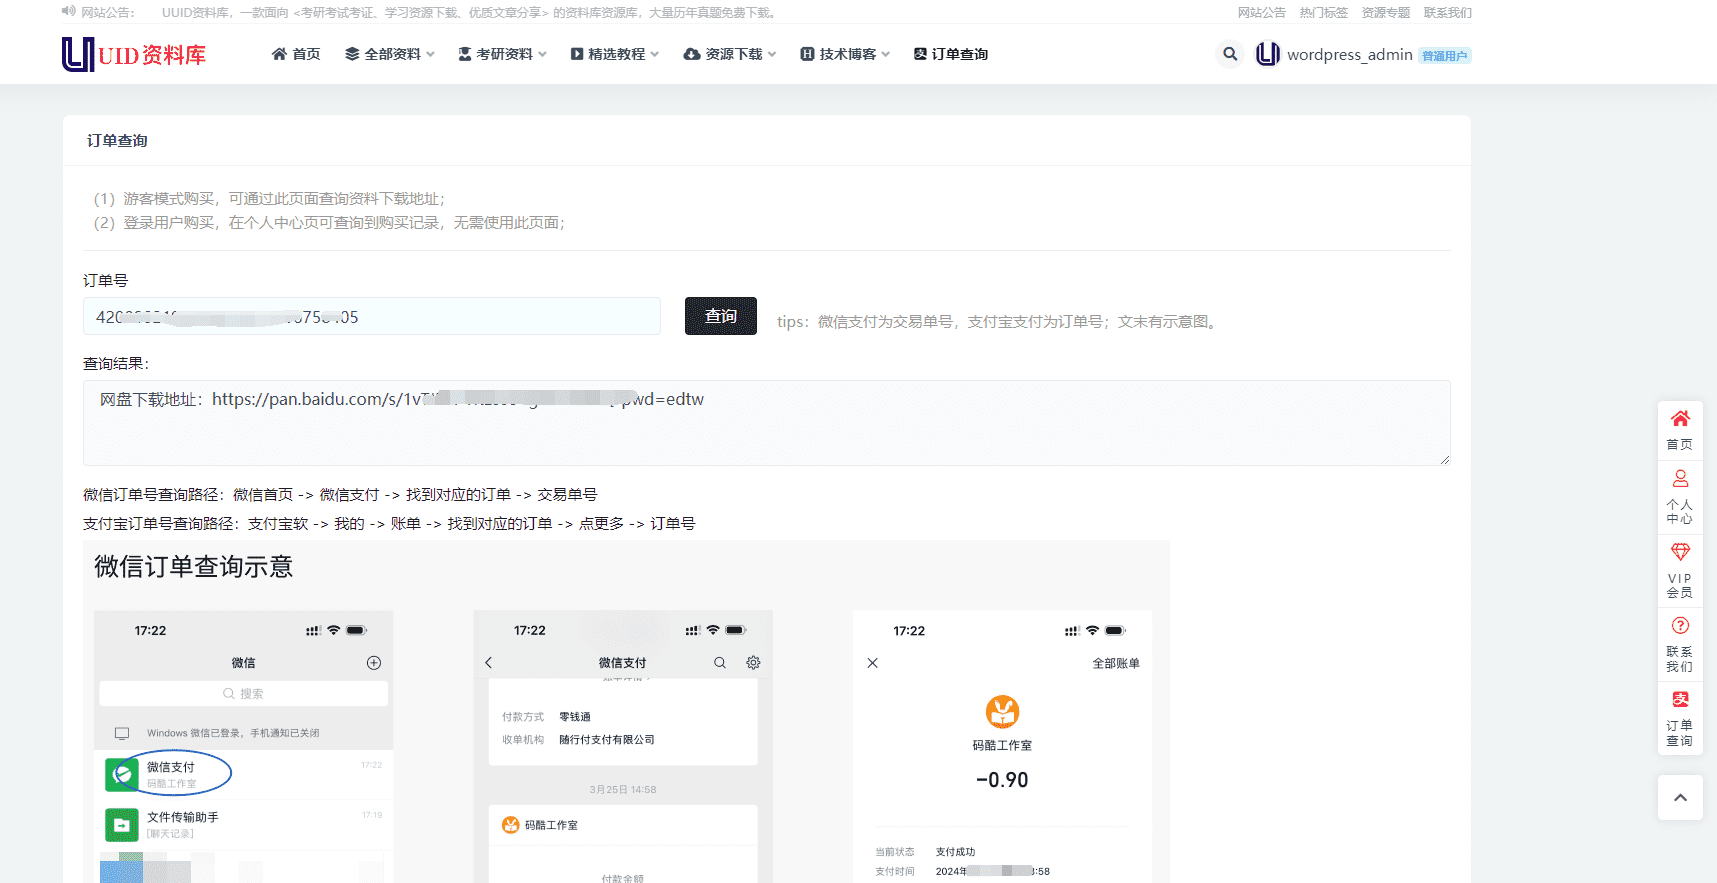The width and height of the screenshot is (1717, 883).
Task: Open 联系我们 link in top bar
Action: pyautogui.click(x=1448, y=13)
